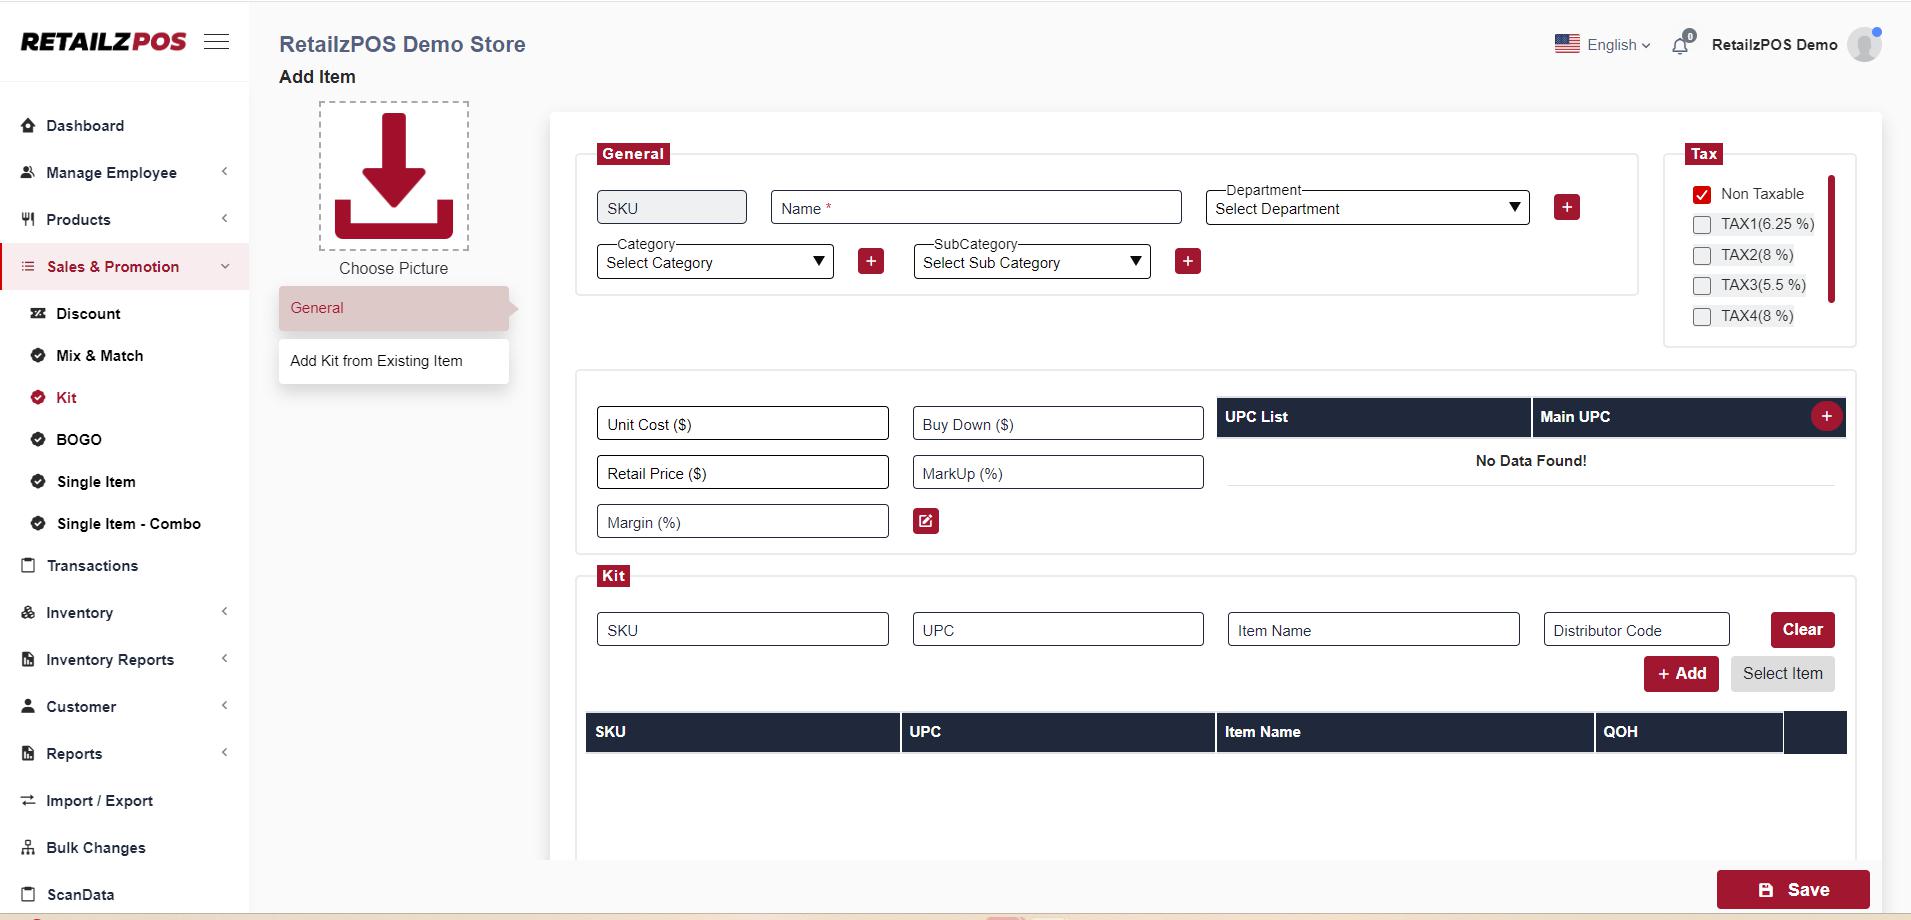Click the red edit icon near Margin
The width and height of the screenshot is (1911, 920).
click(x=925, y=521)
